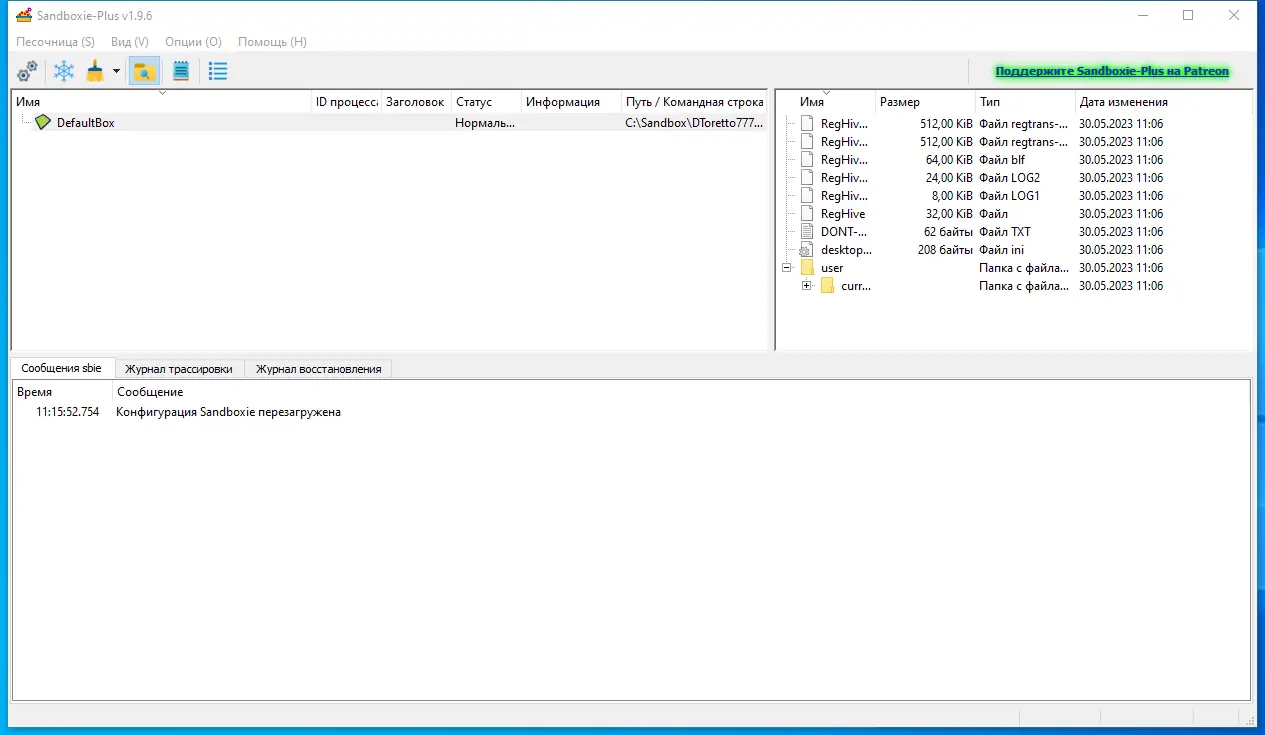Click the Sandboxie-Plus title bar app icon

click(x=23, y=16)
